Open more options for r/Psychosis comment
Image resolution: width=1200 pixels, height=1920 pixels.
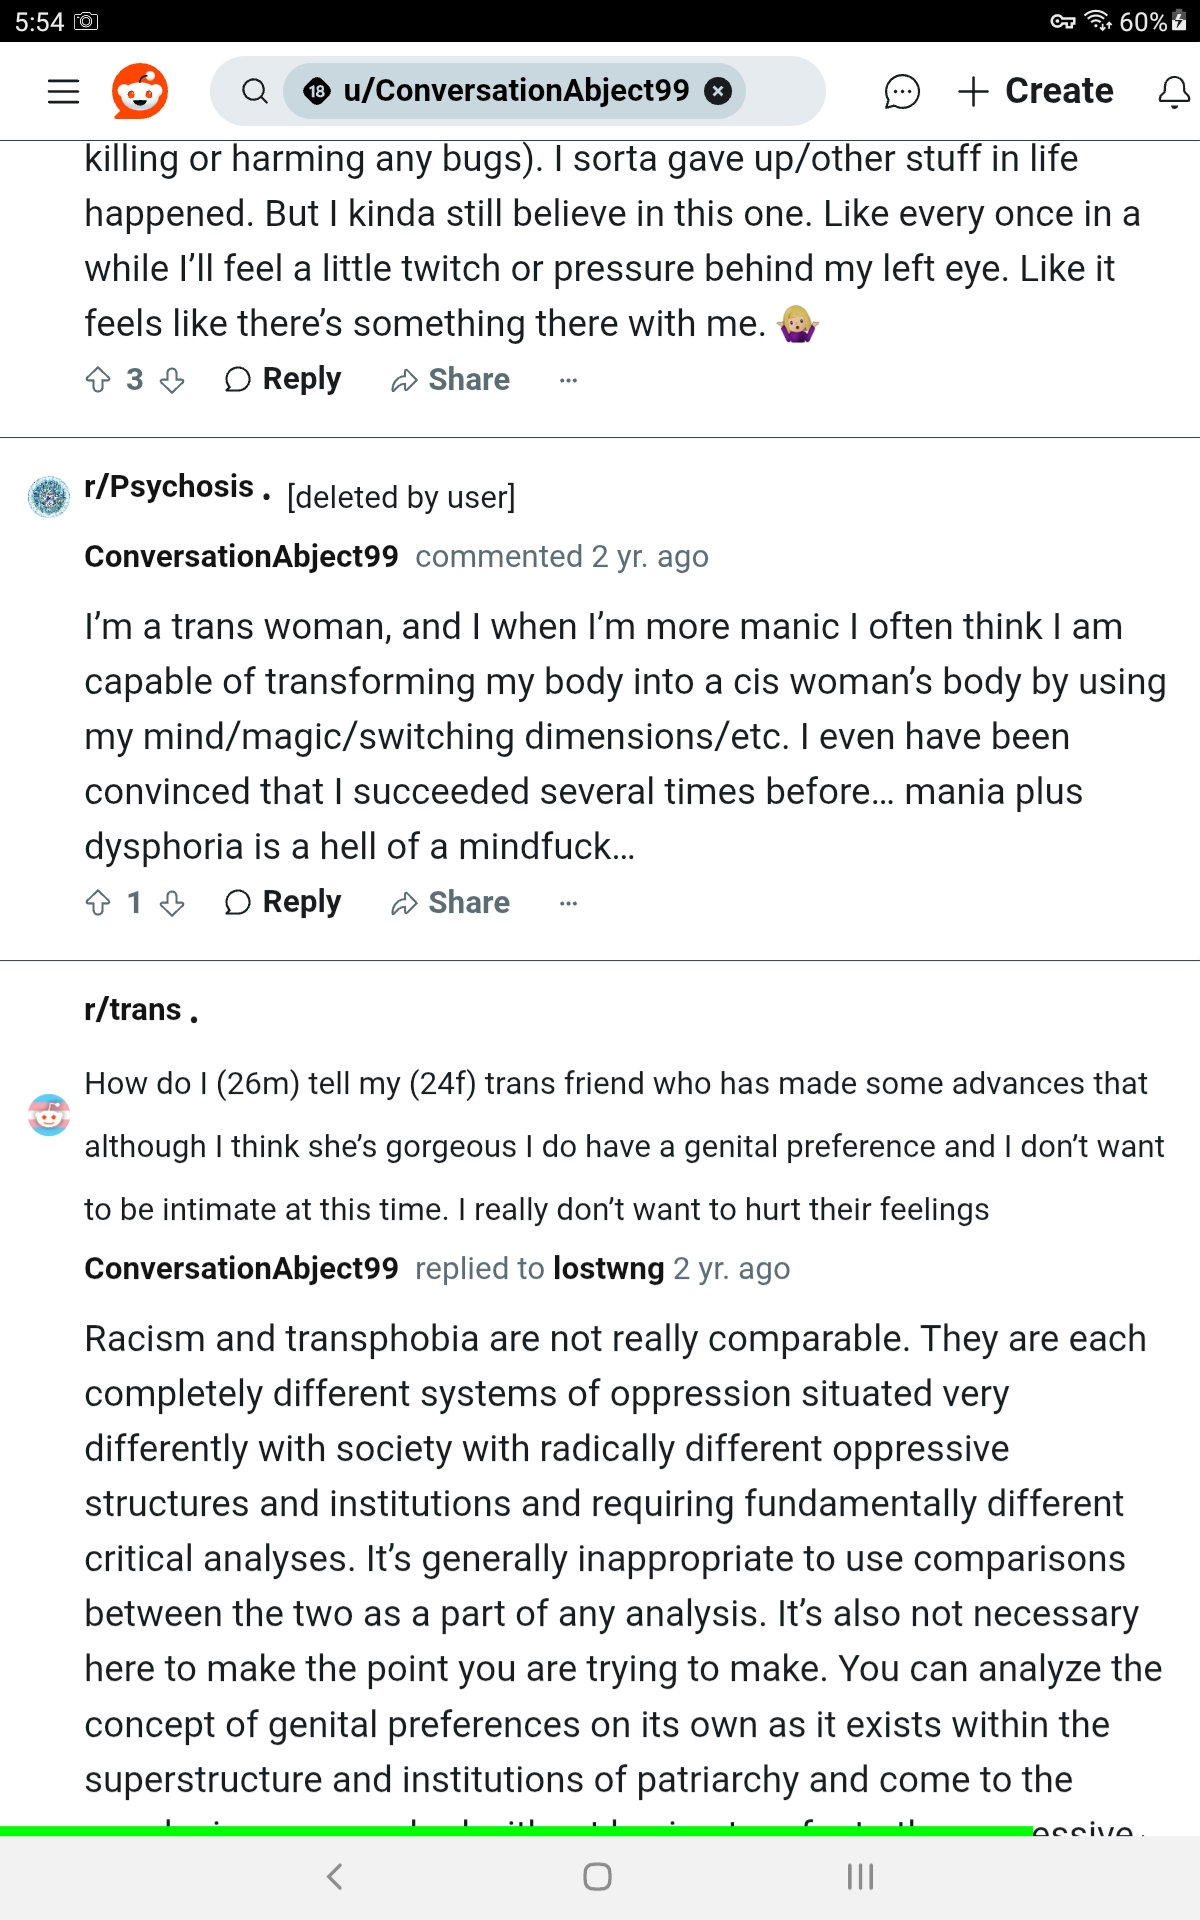568,903
